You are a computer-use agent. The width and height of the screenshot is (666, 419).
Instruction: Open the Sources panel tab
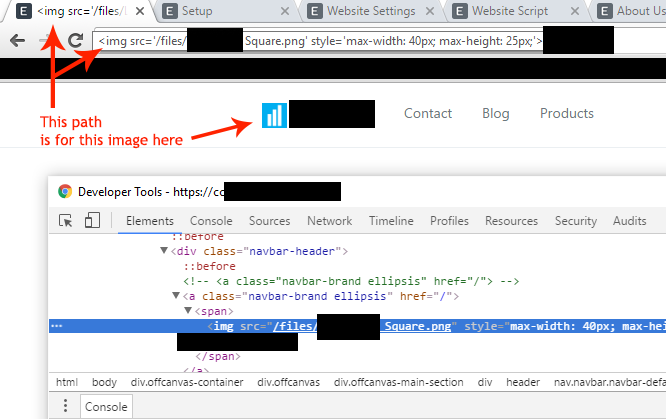pos(269,221)
